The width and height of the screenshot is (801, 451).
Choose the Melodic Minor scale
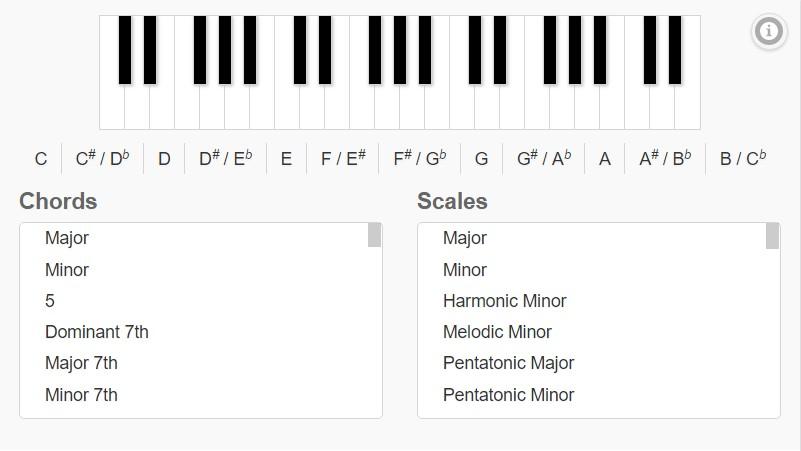(x=497, y=332)
